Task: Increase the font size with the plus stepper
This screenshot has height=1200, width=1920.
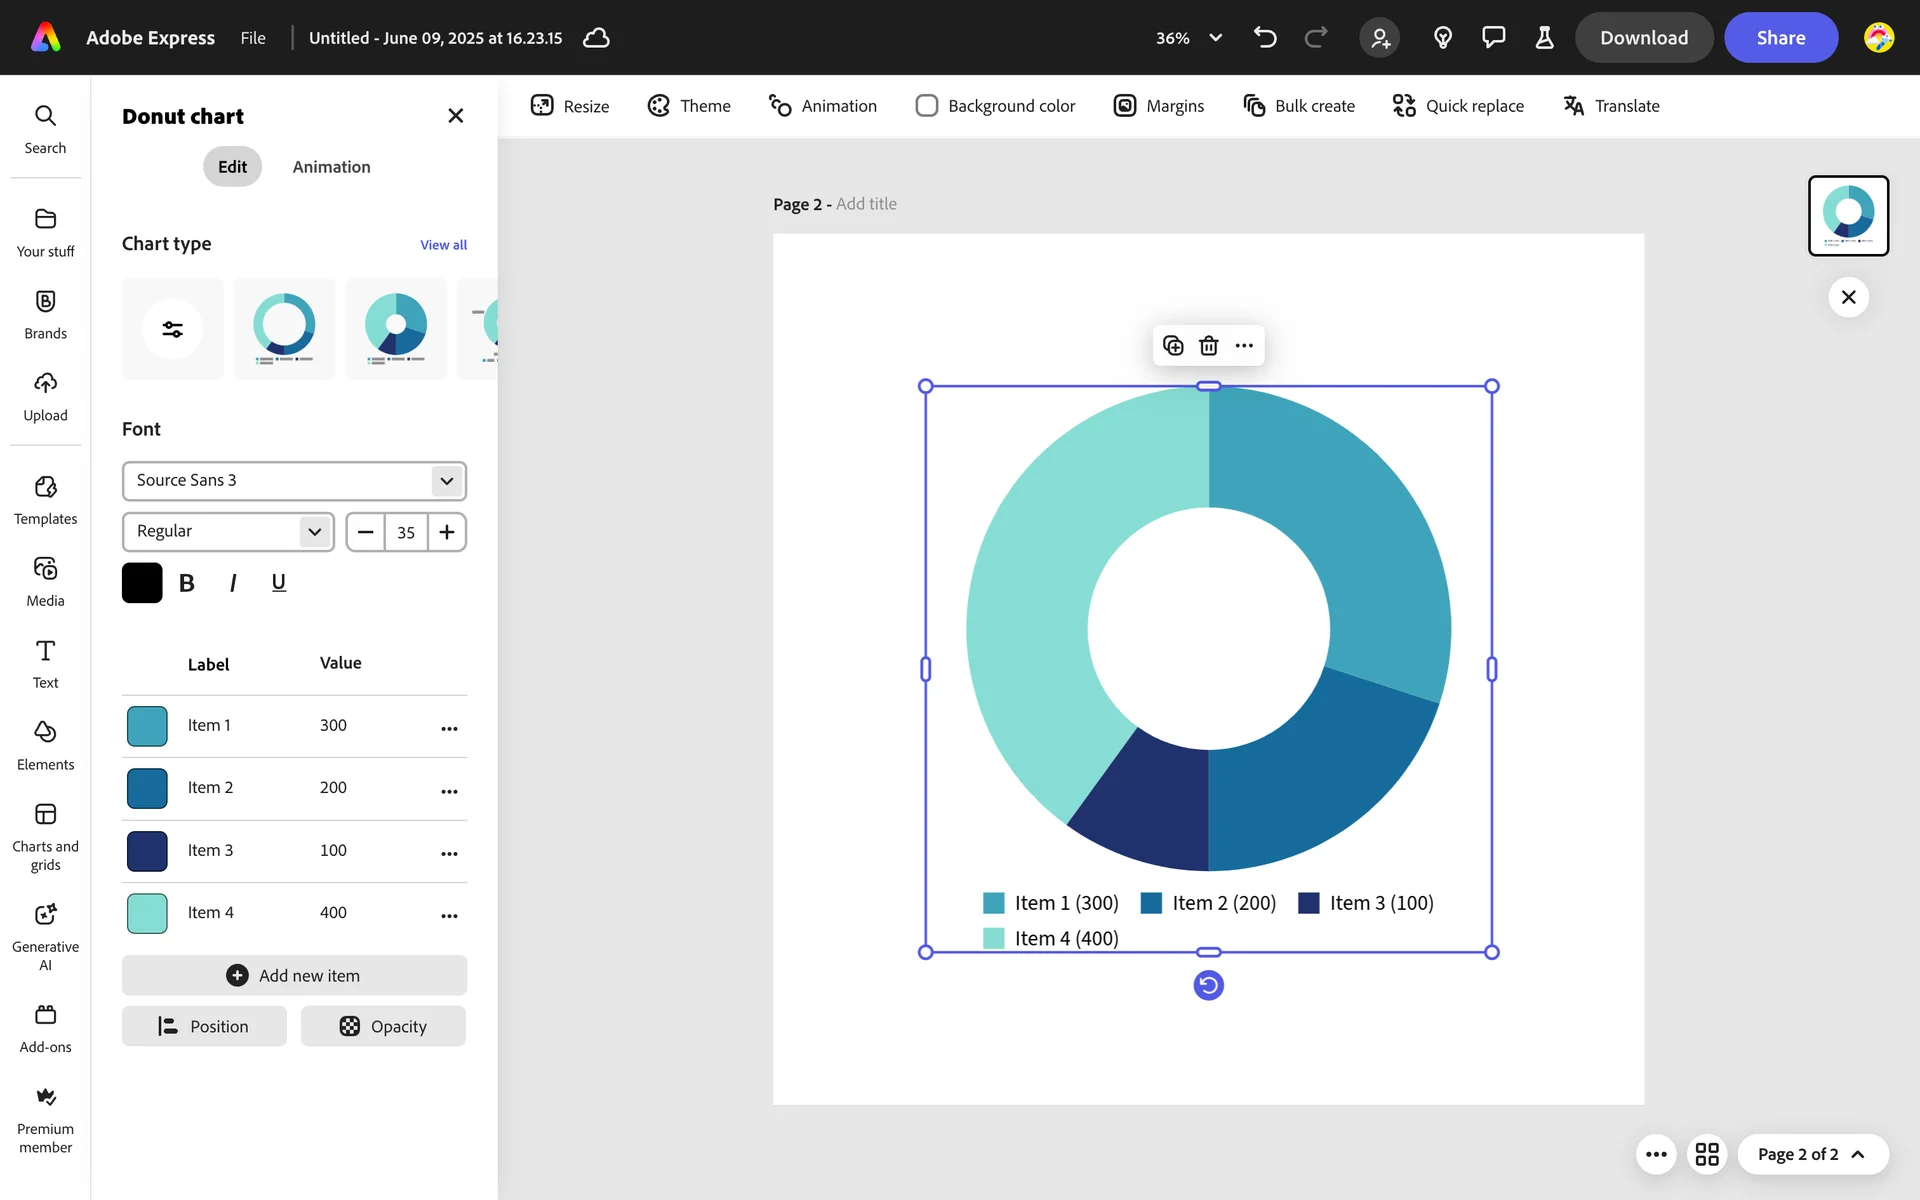Action: (447, 532)
